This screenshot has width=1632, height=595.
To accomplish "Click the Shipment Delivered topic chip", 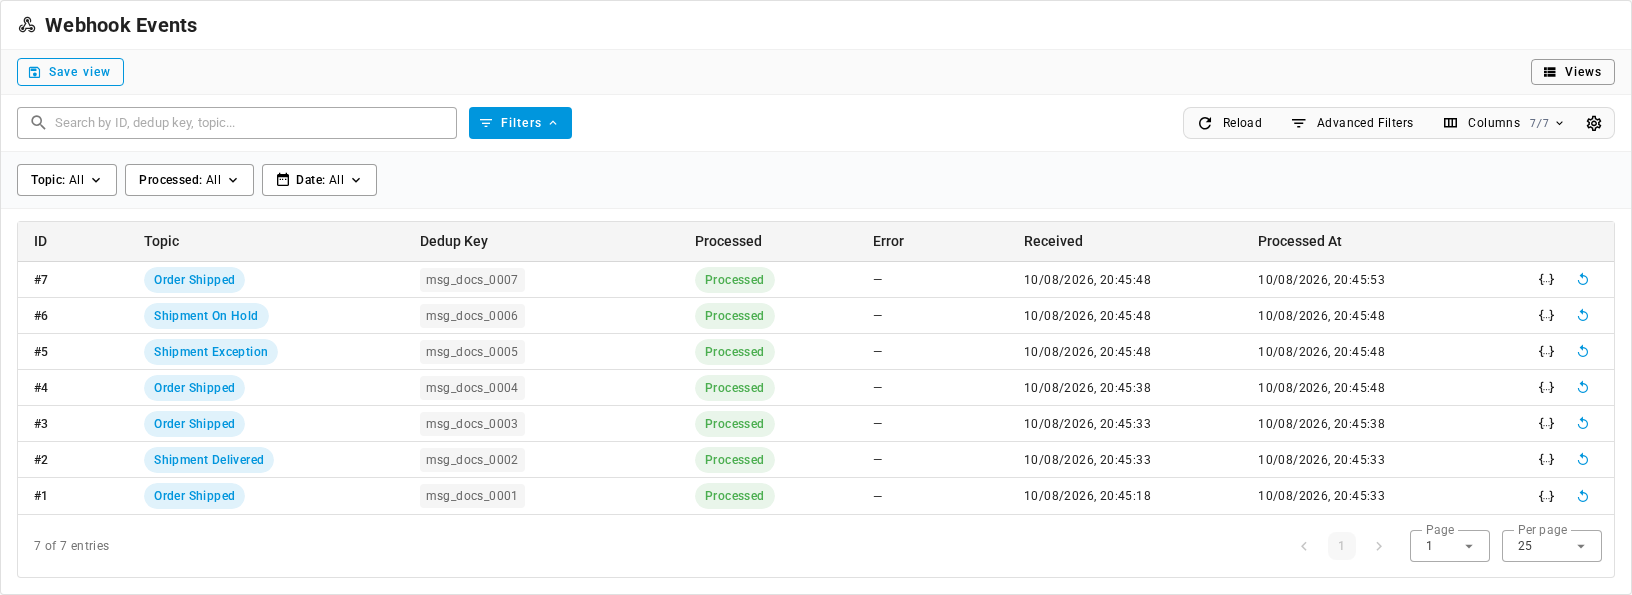I will (209, 460).
